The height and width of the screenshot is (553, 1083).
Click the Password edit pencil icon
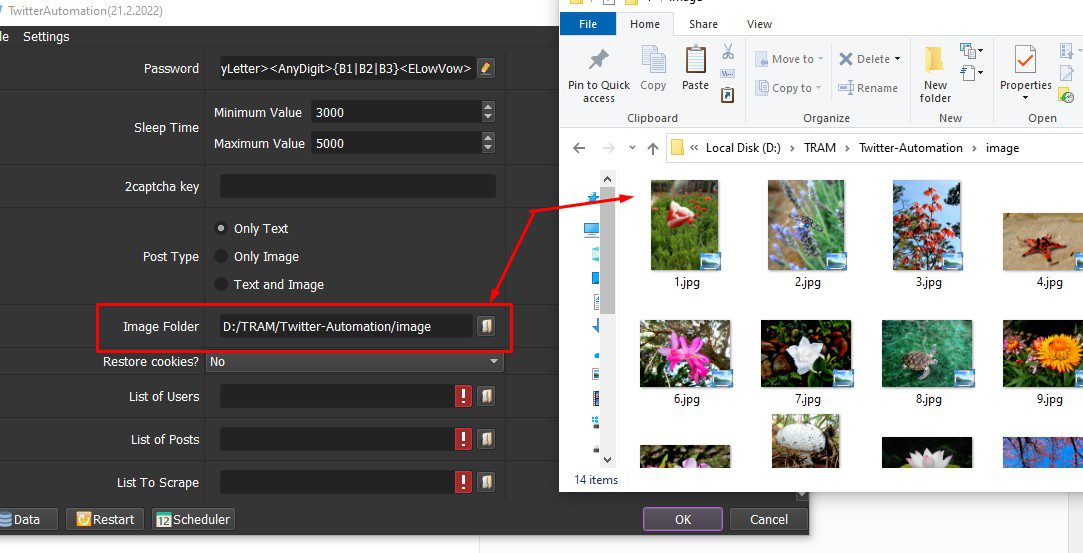[486, 68]
